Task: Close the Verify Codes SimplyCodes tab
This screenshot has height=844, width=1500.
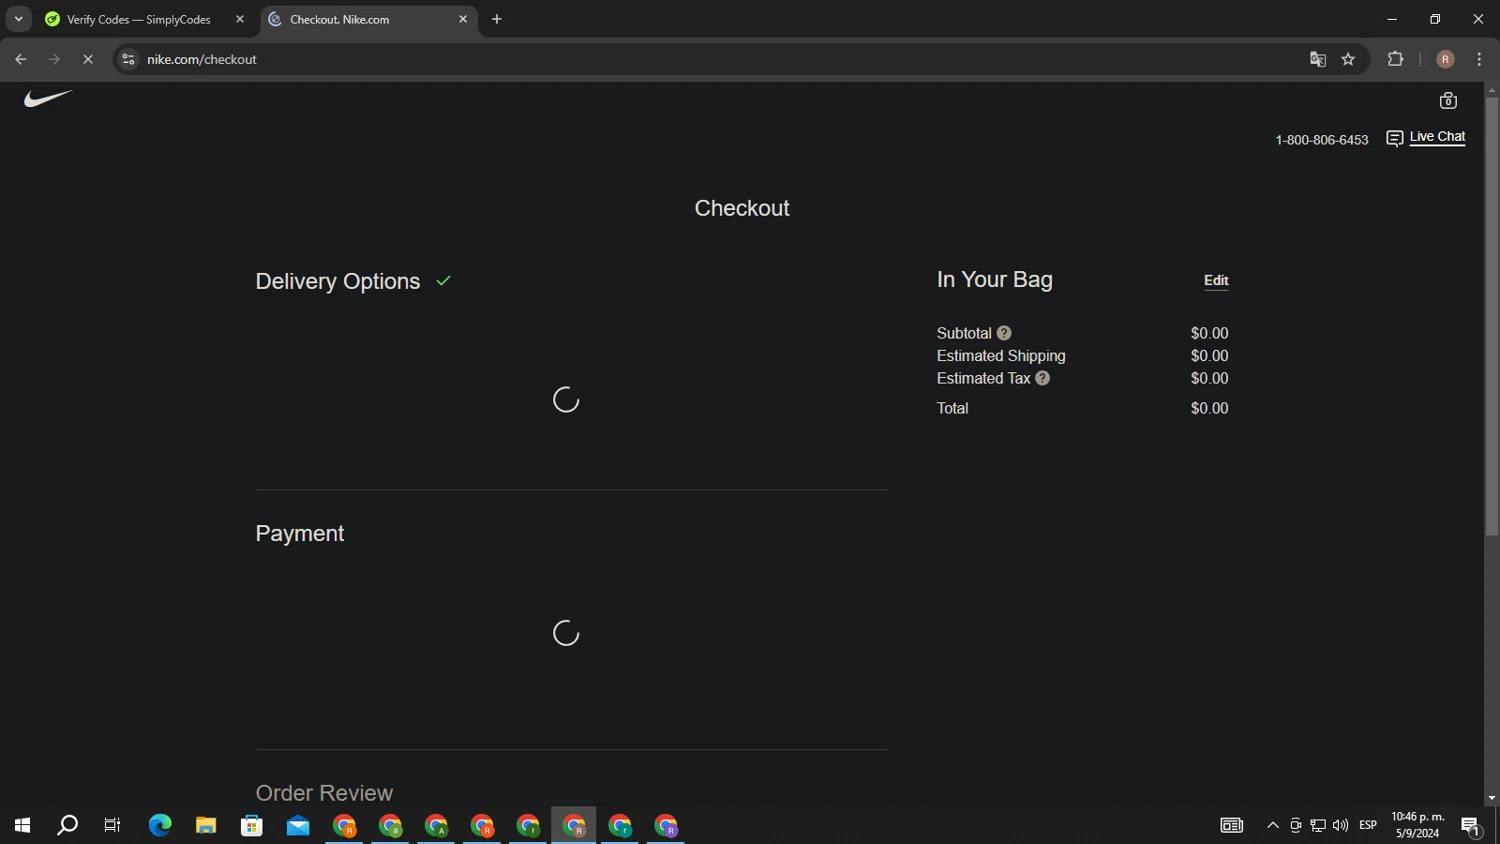Action: pos(240,19)
